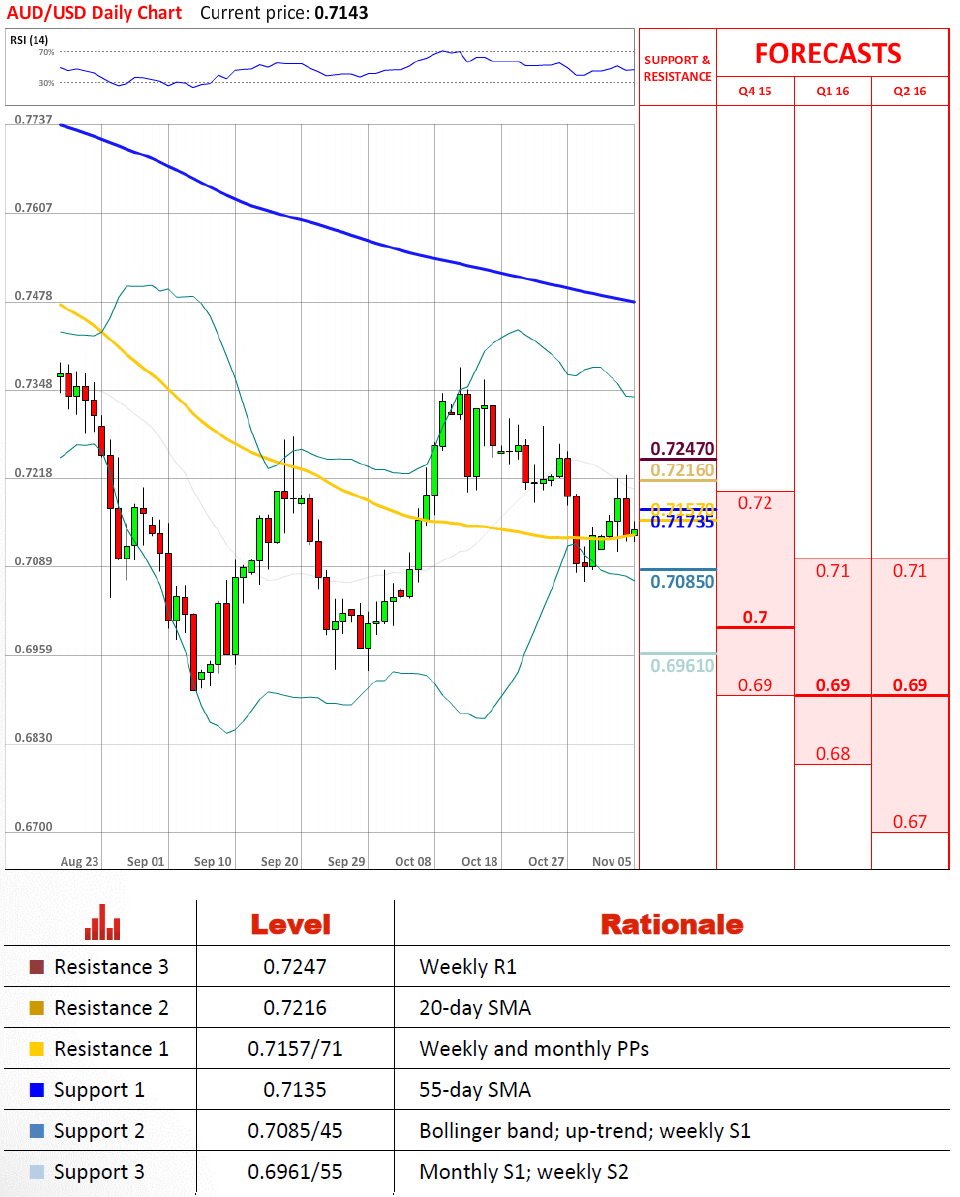Viewport: 960px width, 1197px height.
Task: Click the 'Support 1' row label
Action: click(x=99, y=1090)
